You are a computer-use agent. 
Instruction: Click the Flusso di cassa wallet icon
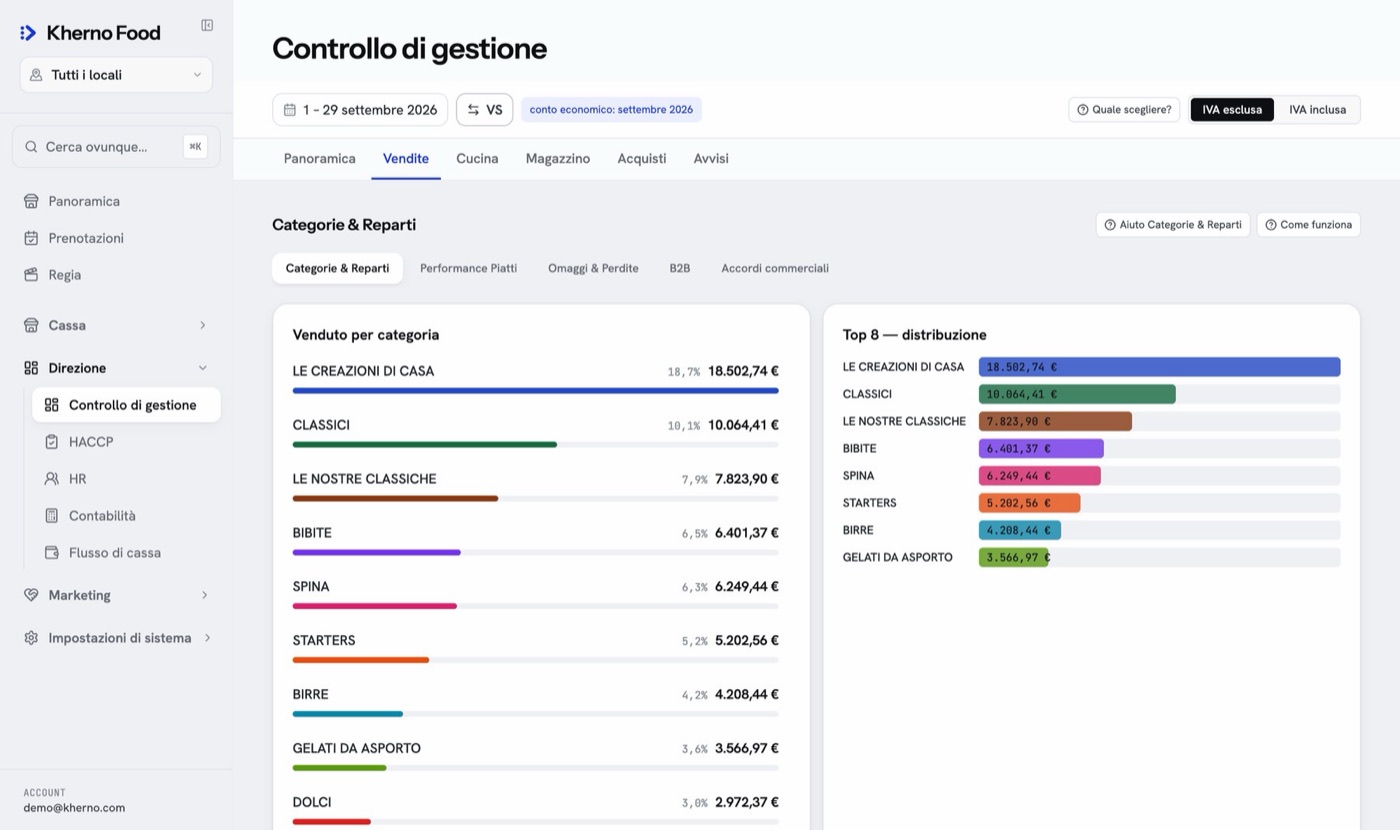[x=52, y=553]
